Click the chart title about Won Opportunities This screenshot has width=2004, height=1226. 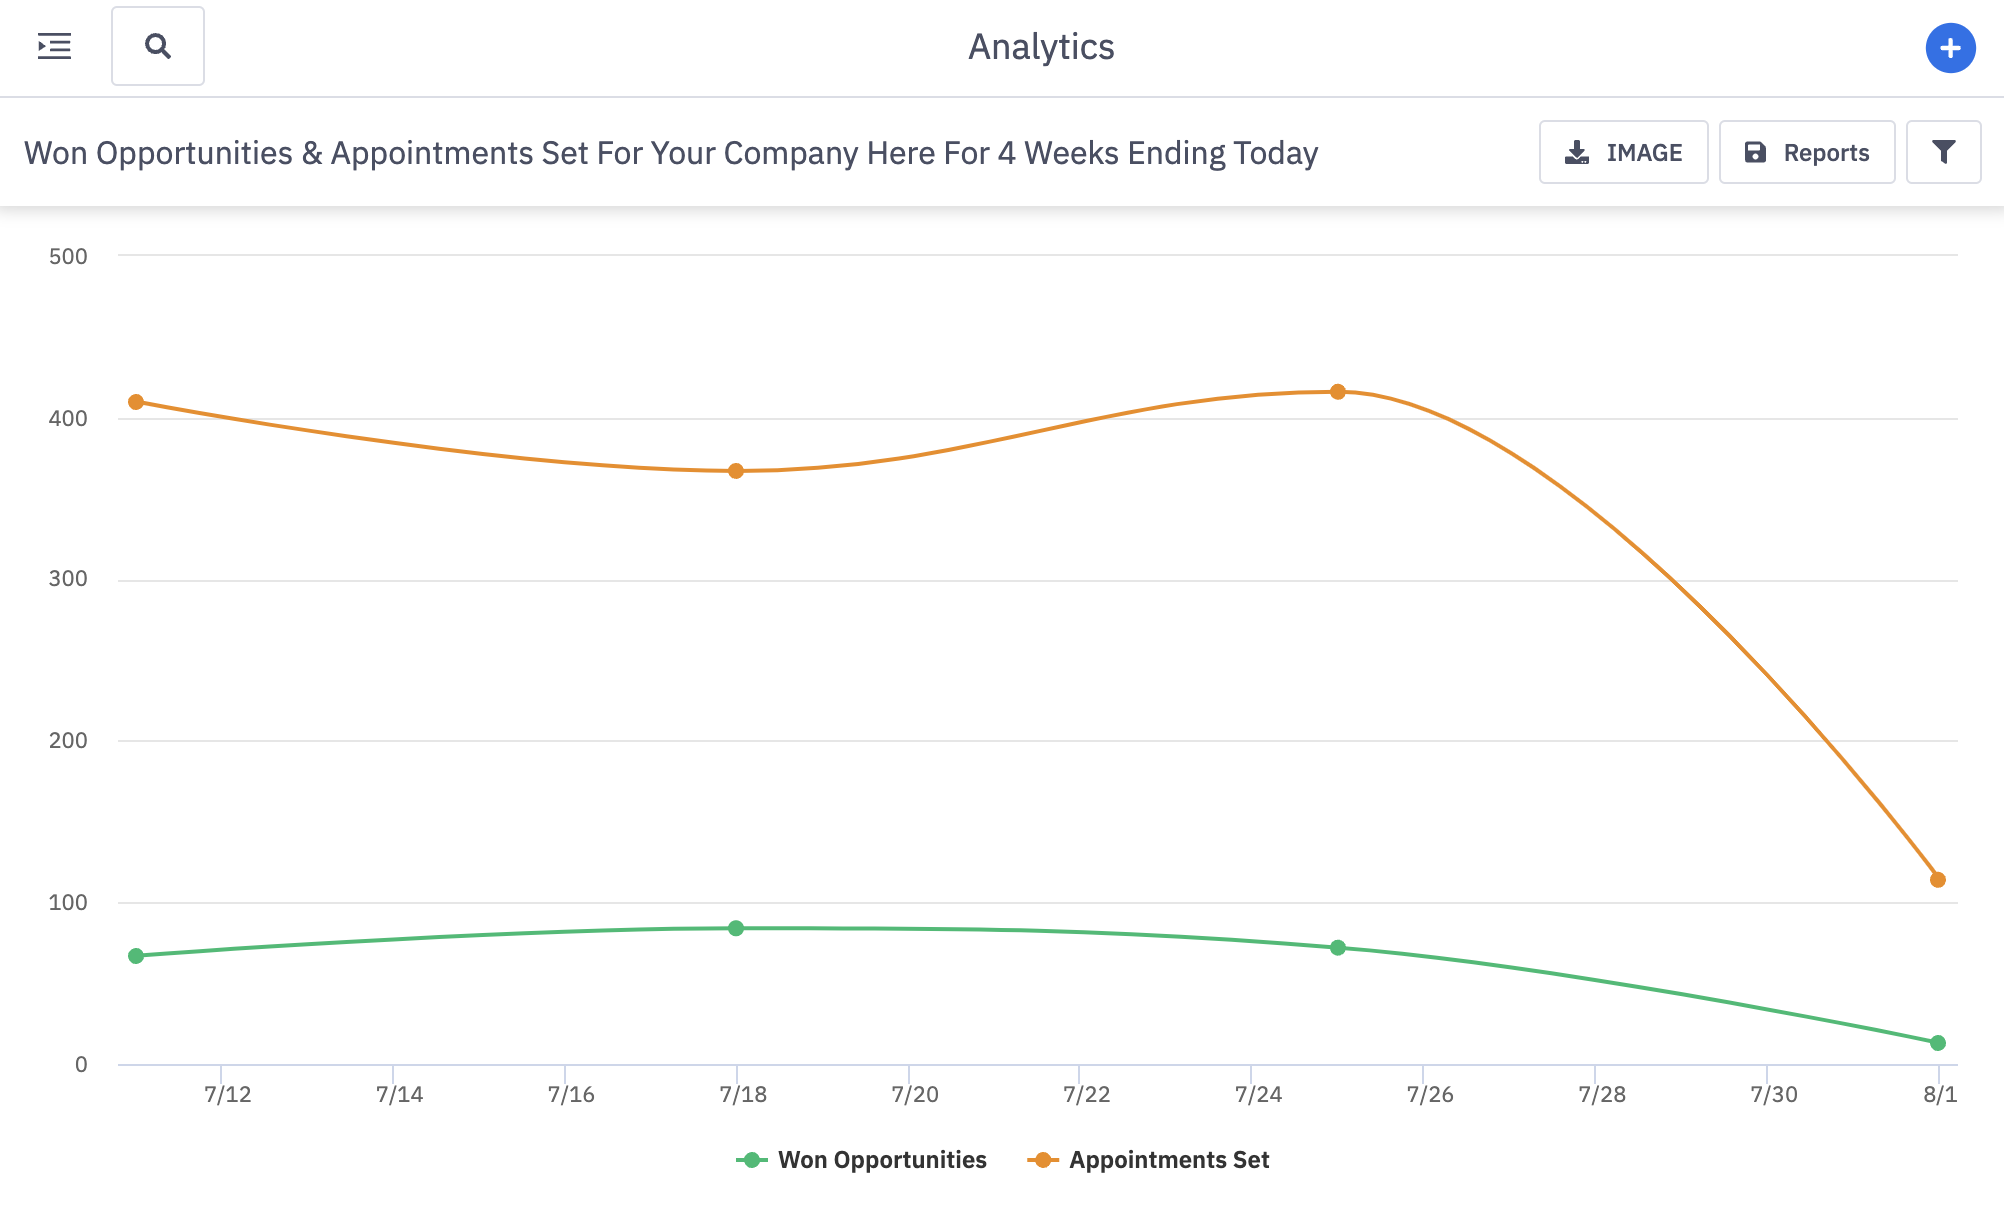[x=670, y=153]
